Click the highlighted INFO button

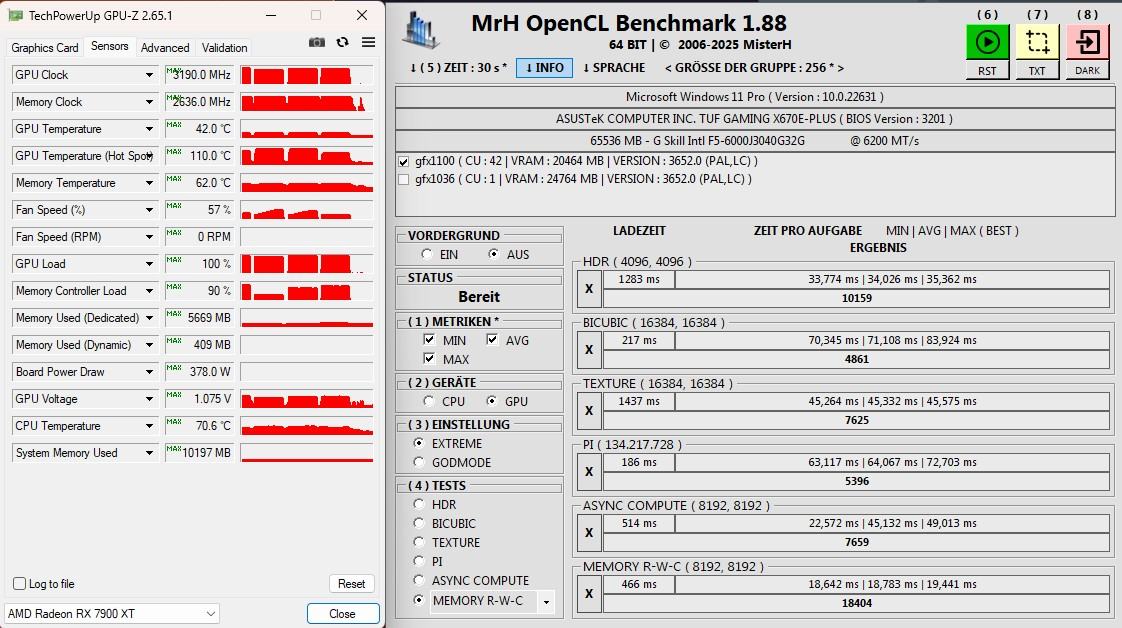[545, 68]
